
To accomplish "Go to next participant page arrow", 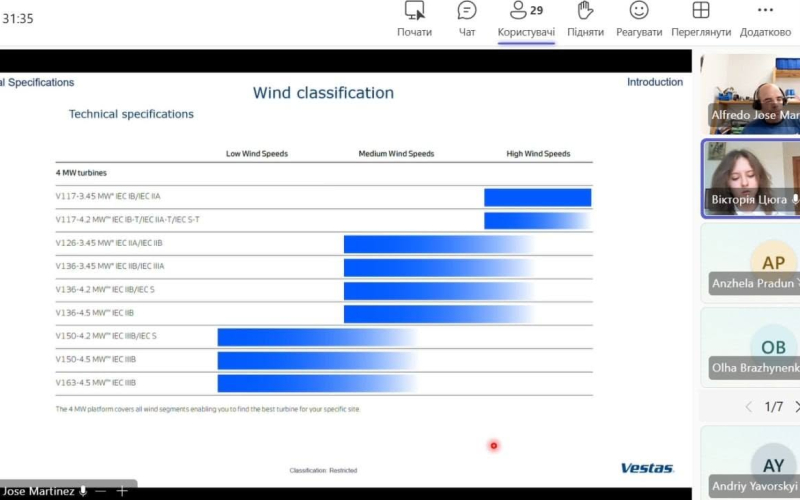I will pos(796,407).
